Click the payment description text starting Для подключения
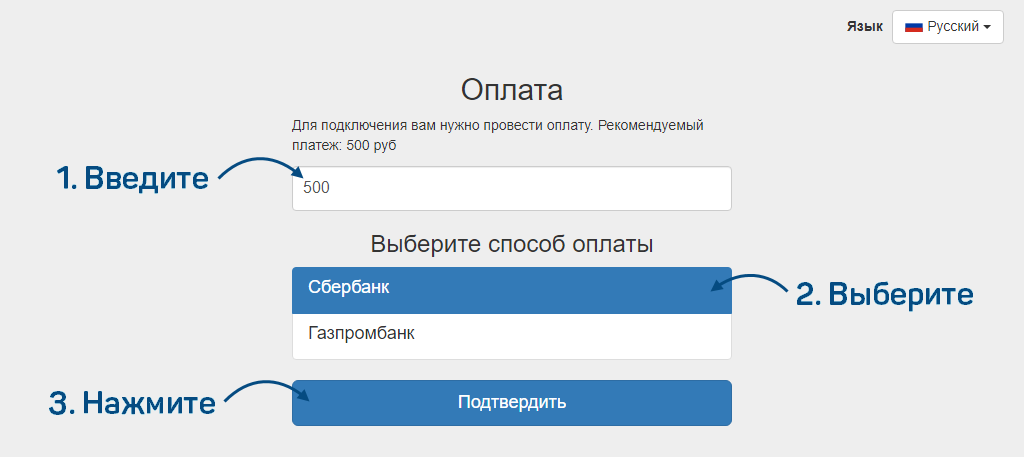 coord(497,126)
